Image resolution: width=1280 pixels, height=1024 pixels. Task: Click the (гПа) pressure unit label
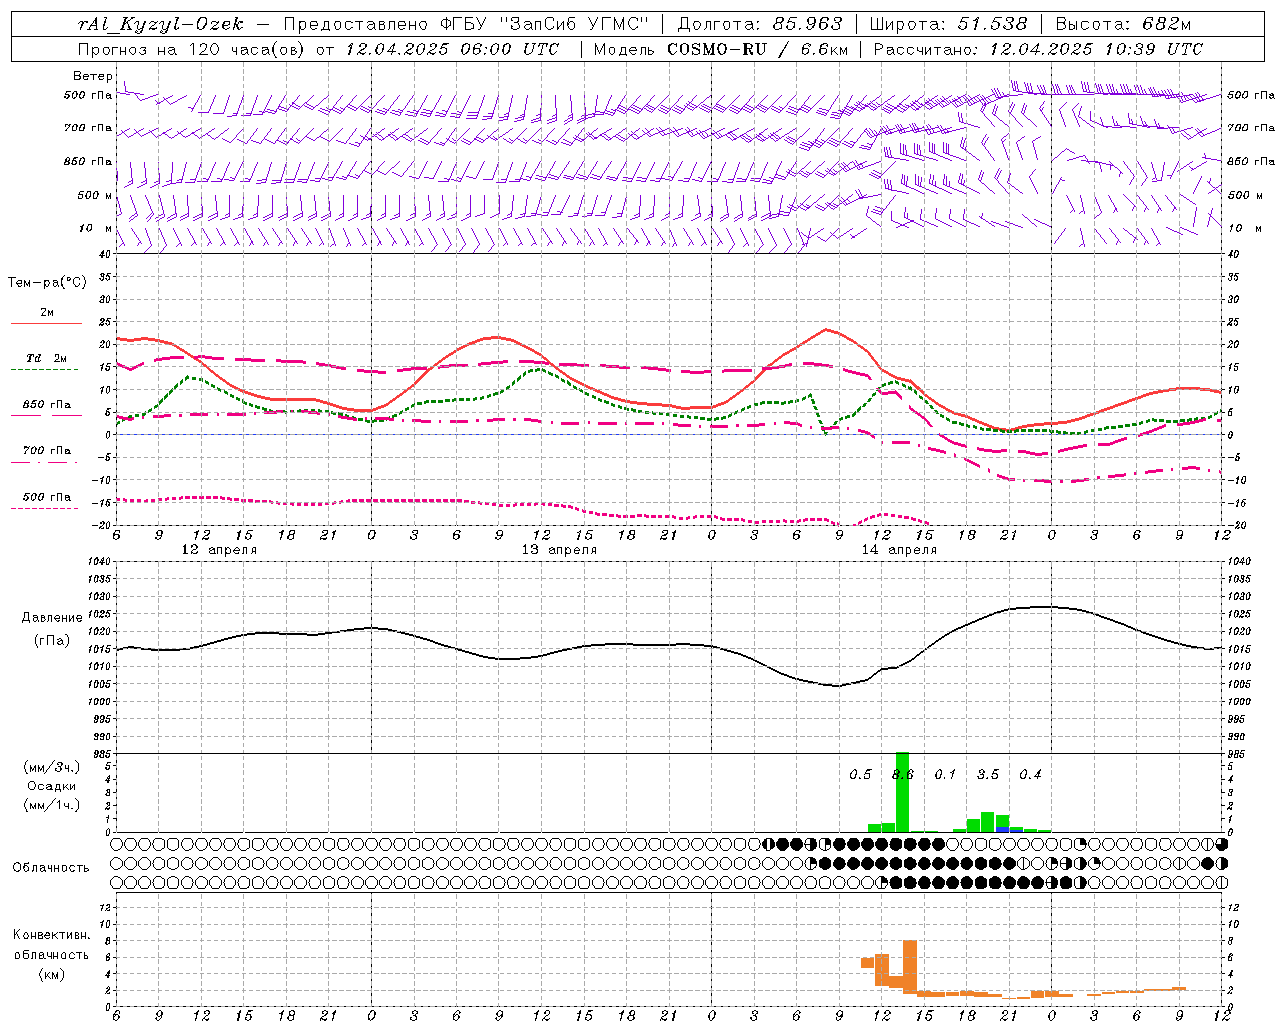(52, 641)
